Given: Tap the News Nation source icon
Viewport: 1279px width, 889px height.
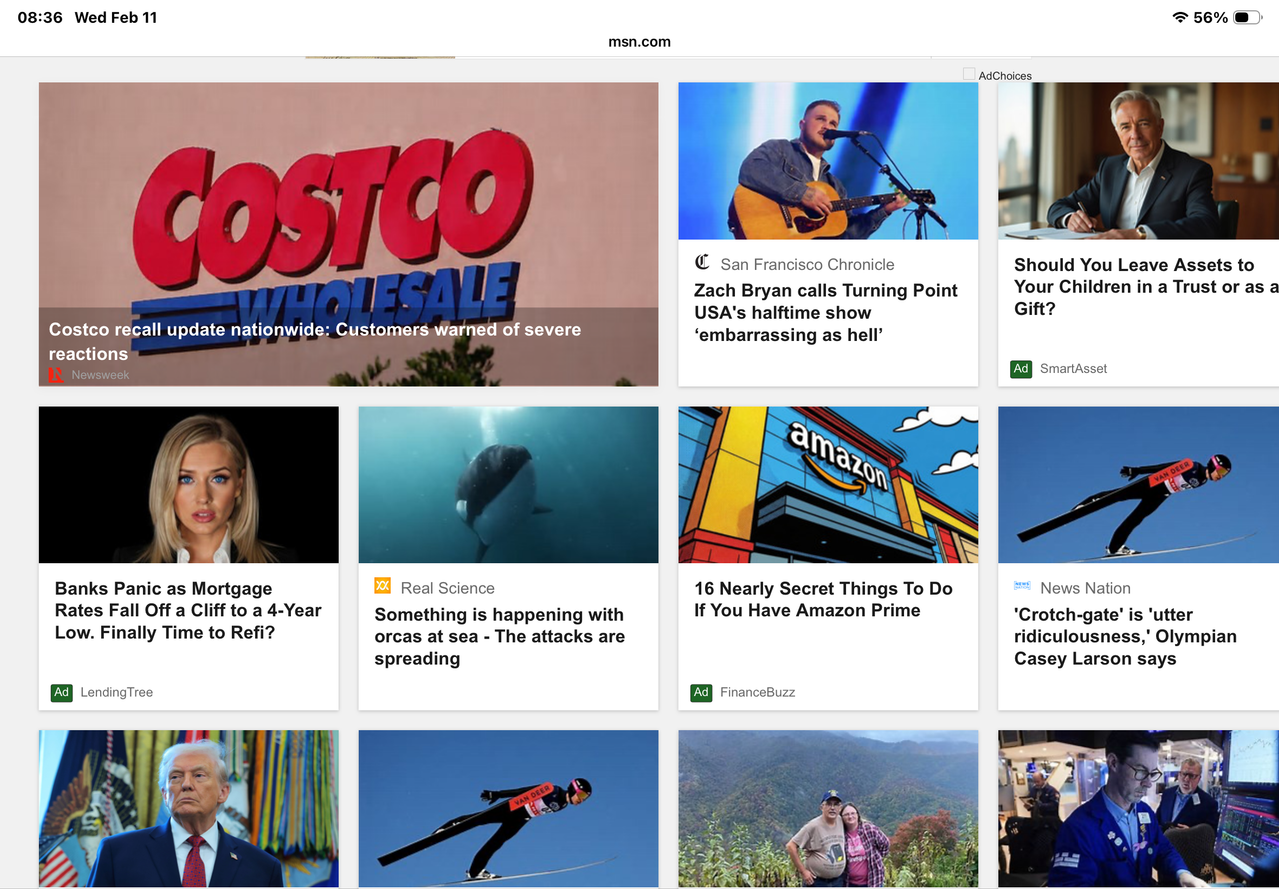Looking at the screenshot, I should (1022, 586).
